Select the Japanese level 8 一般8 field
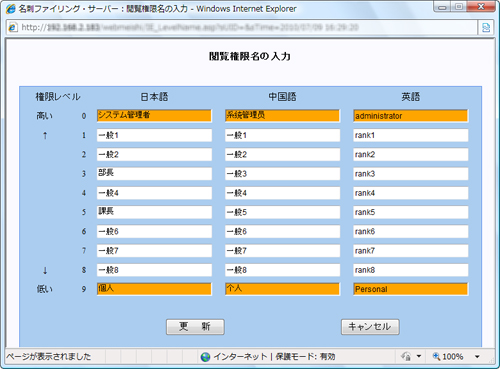Image resolution: width=500 pixels, height=369 pixels. click(154, 270)
